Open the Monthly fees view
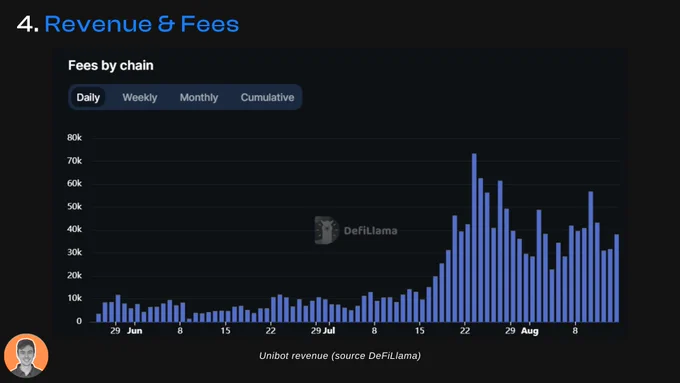This screenshot has width=680, height=383. pyautogui.click(x=199, y=97)
